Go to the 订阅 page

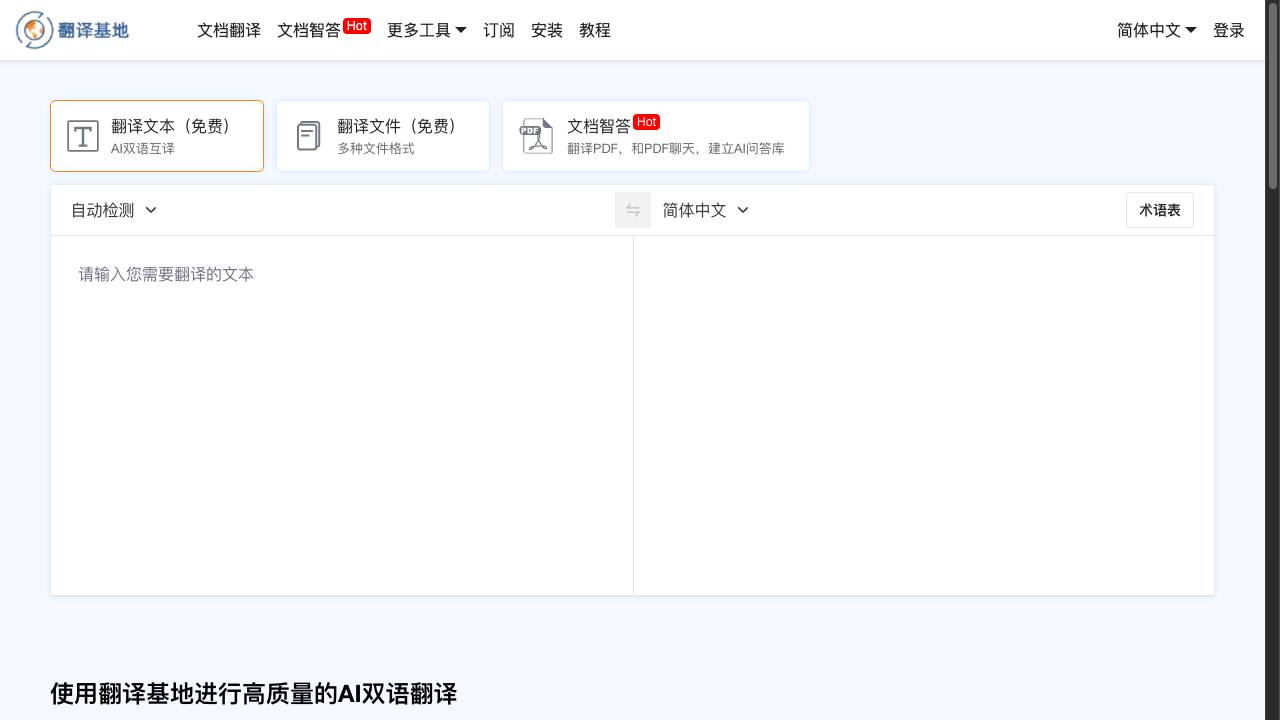499,30
